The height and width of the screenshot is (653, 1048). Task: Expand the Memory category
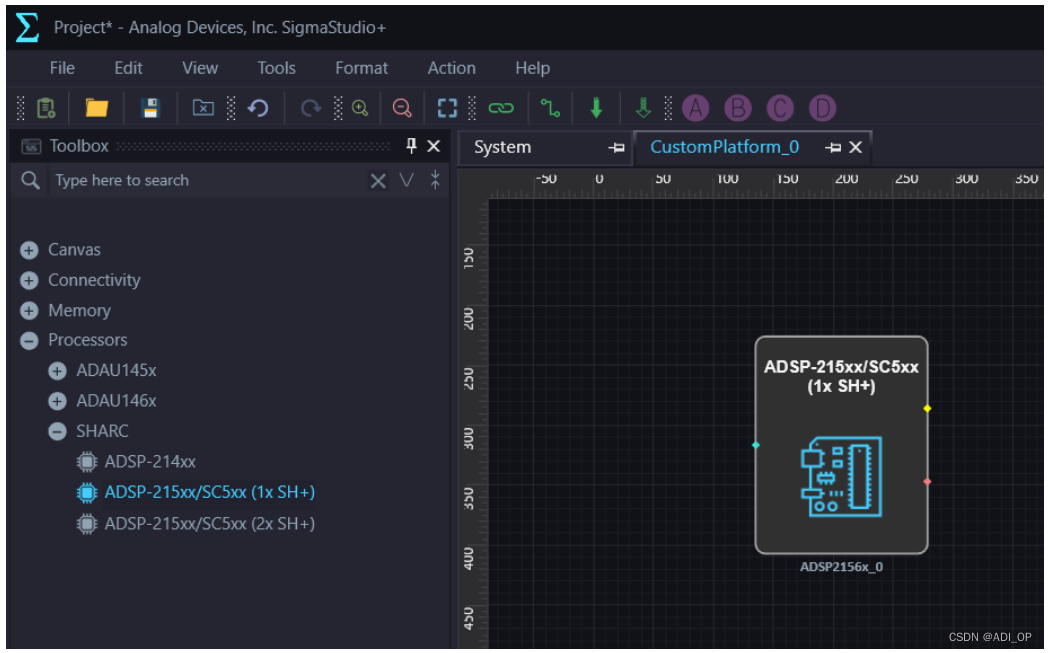[x=29, y=311]
